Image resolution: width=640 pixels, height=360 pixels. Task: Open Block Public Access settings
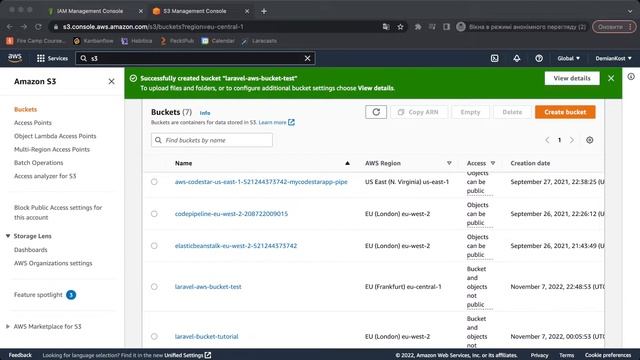pos(58,213)
